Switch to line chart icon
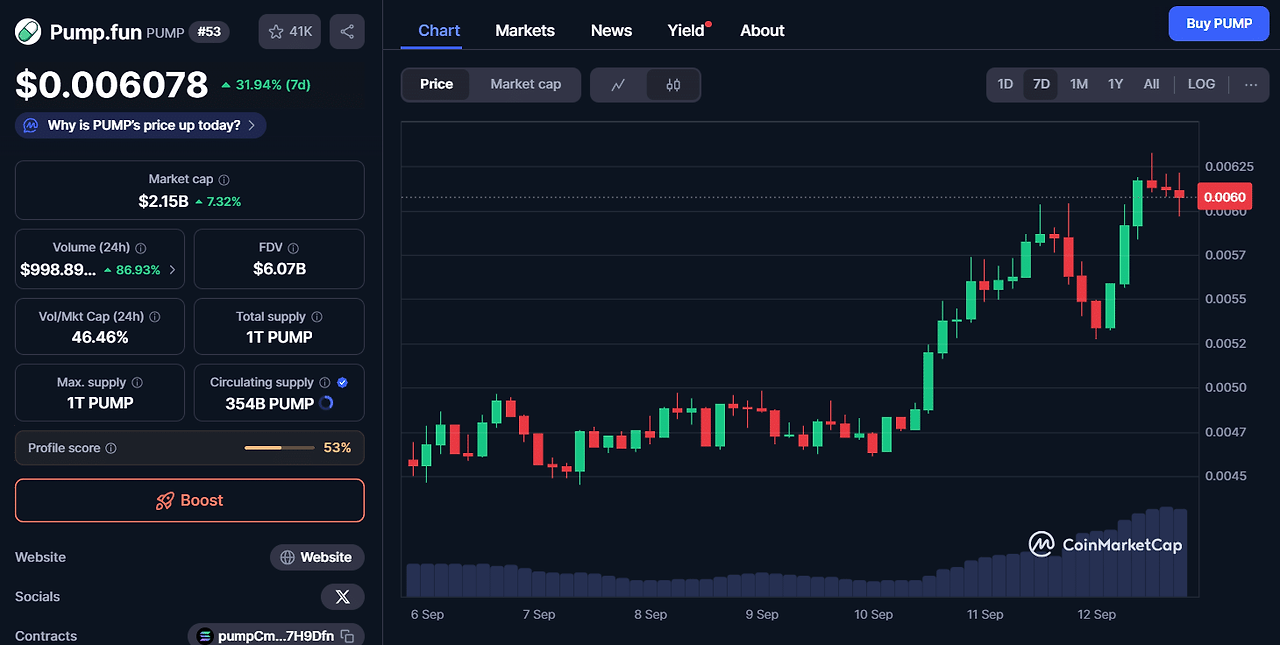The height and width of the screenshot is (645, 1280). point(618,85)
